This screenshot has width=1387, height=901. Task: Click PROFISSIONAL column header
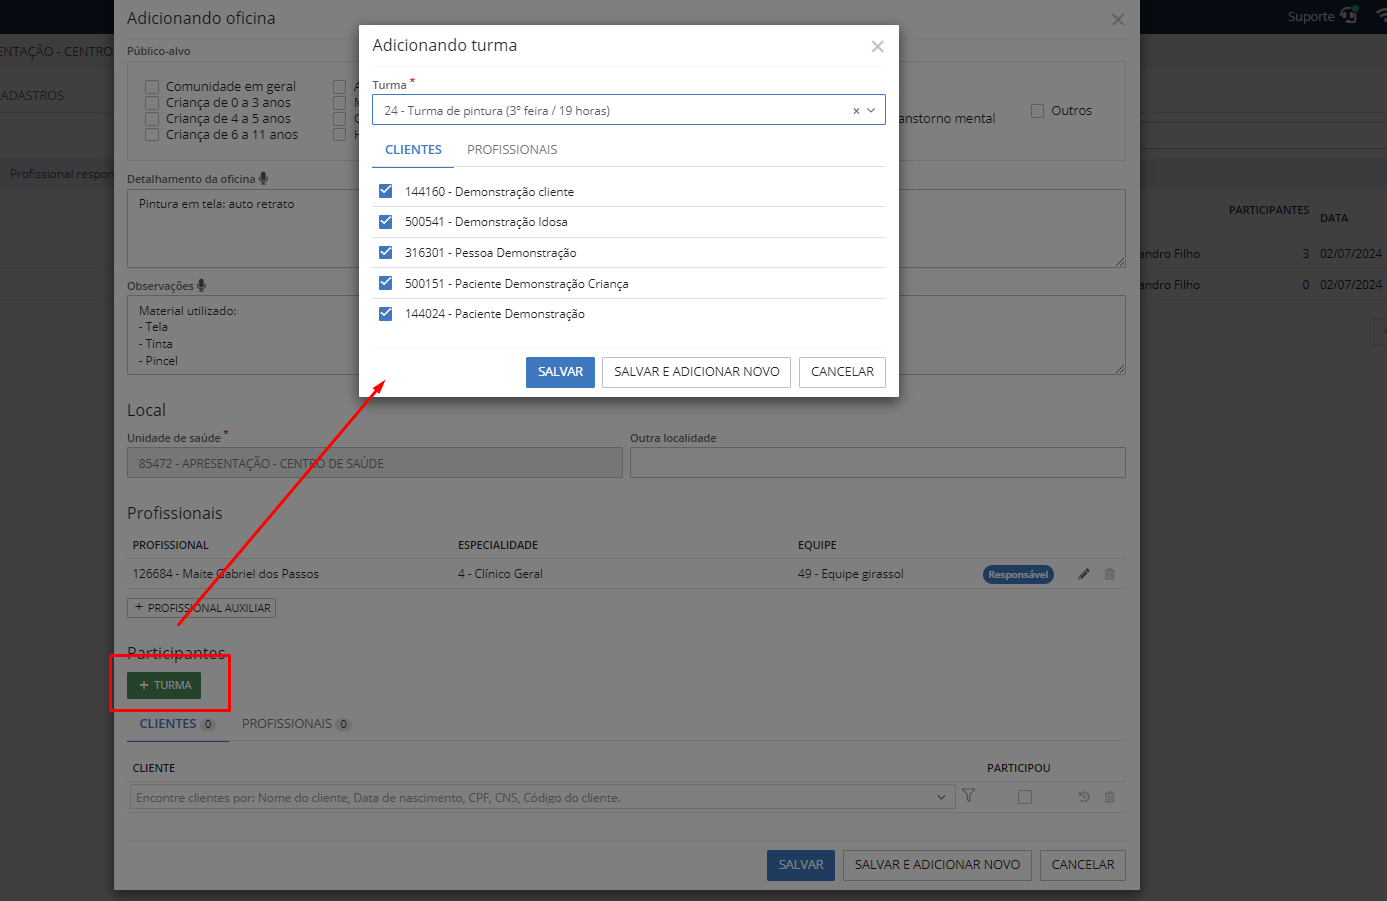pos(171,545)
